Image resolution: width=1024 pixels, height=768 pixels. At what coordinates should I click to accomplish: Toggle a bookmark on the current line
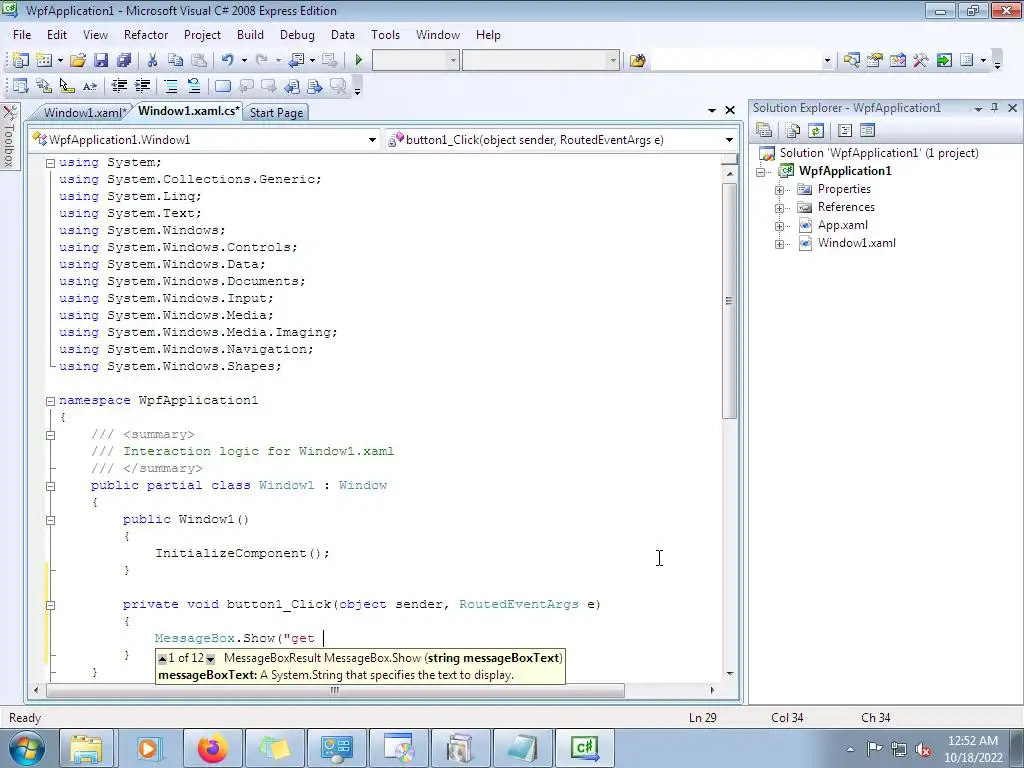(223, 86)
